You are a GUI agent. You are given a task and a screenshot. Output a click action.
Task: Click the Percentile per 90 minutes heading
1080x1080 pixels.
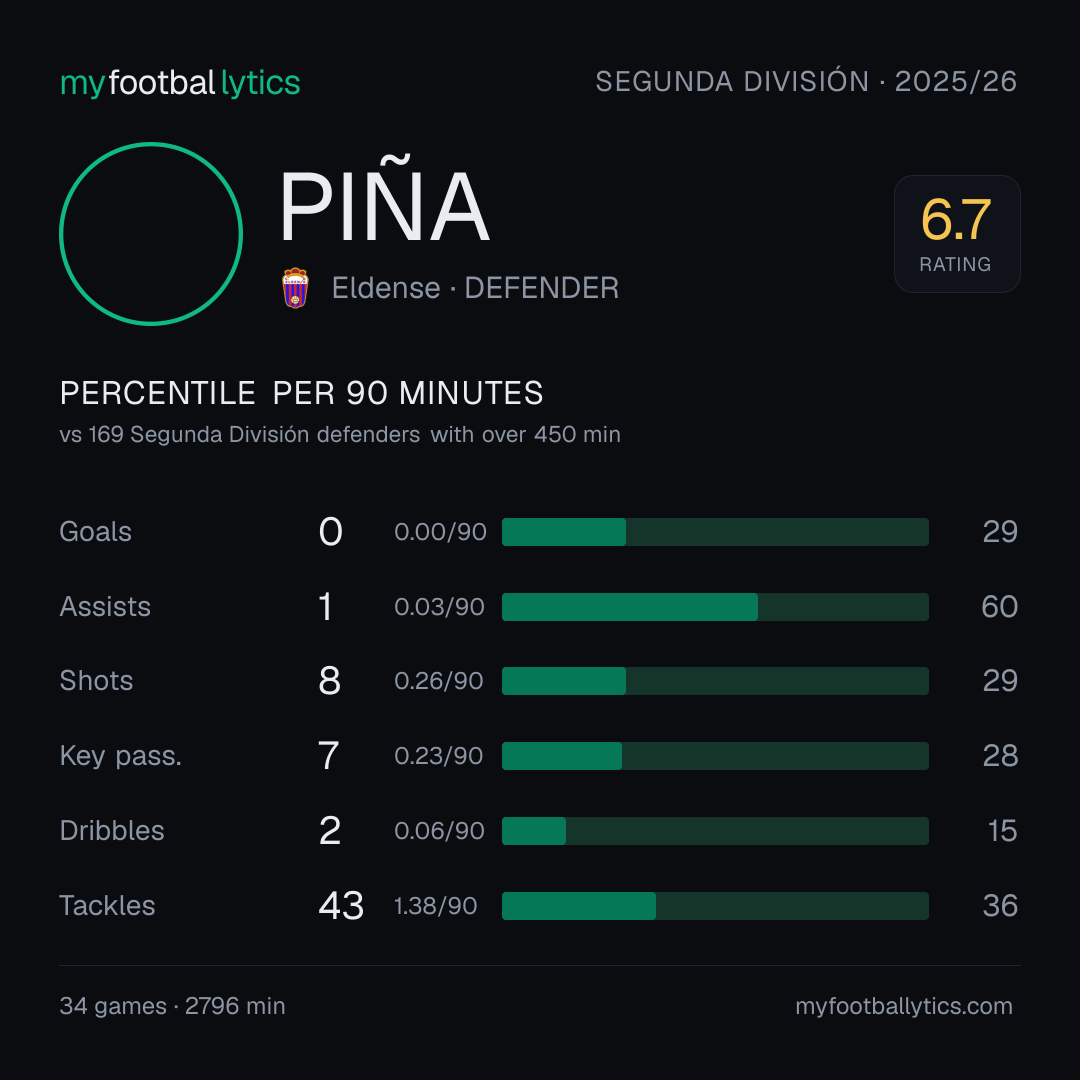click(302, 393)
